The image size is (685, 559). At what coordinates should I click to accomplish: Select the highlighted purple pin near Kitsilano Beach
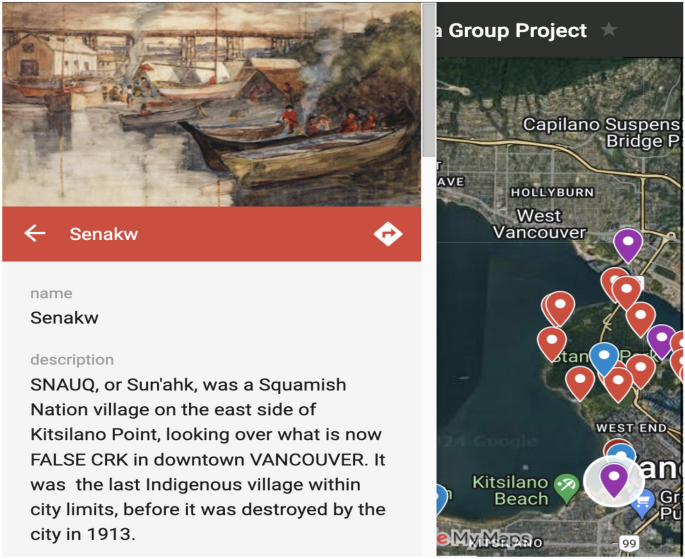(614, 480)
